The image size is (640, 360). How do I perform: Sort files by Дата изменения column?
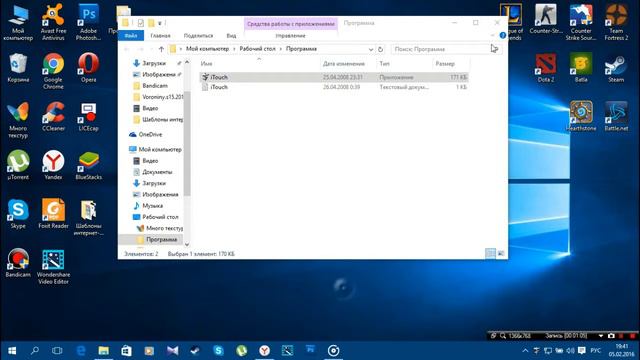pos(348,64)
